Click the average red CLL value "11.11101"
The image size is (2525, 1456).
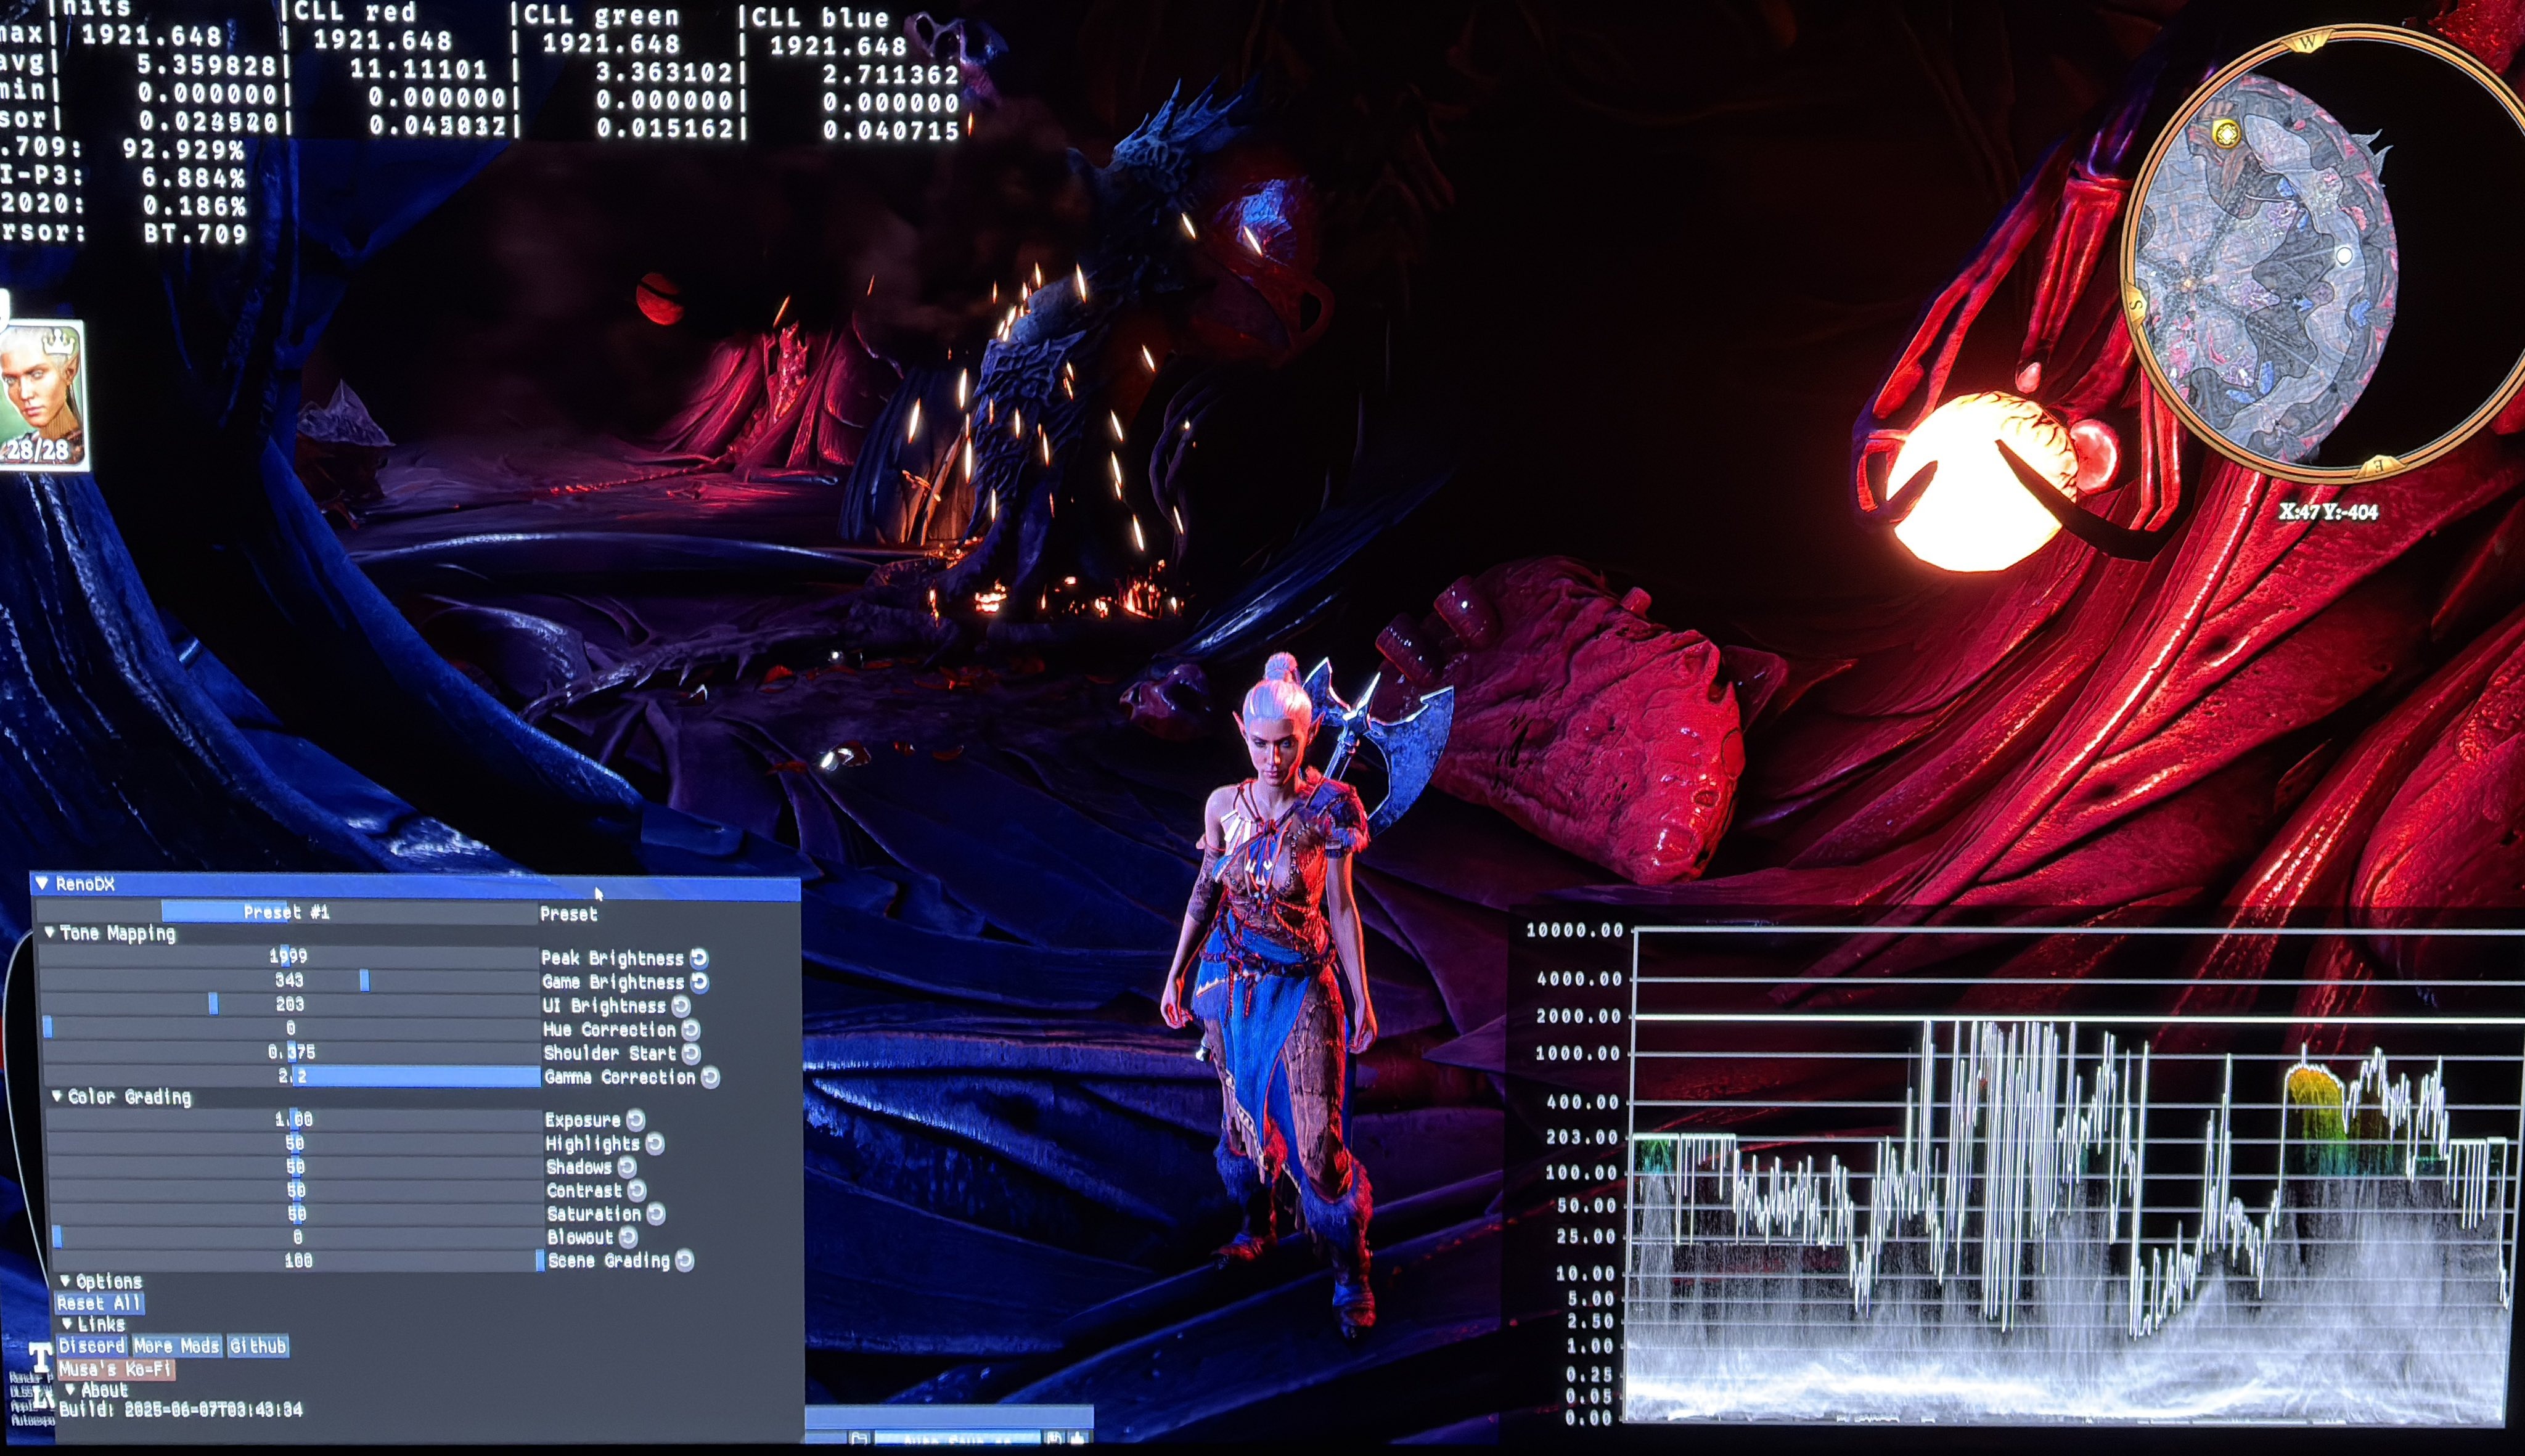(x=419, y=70)
